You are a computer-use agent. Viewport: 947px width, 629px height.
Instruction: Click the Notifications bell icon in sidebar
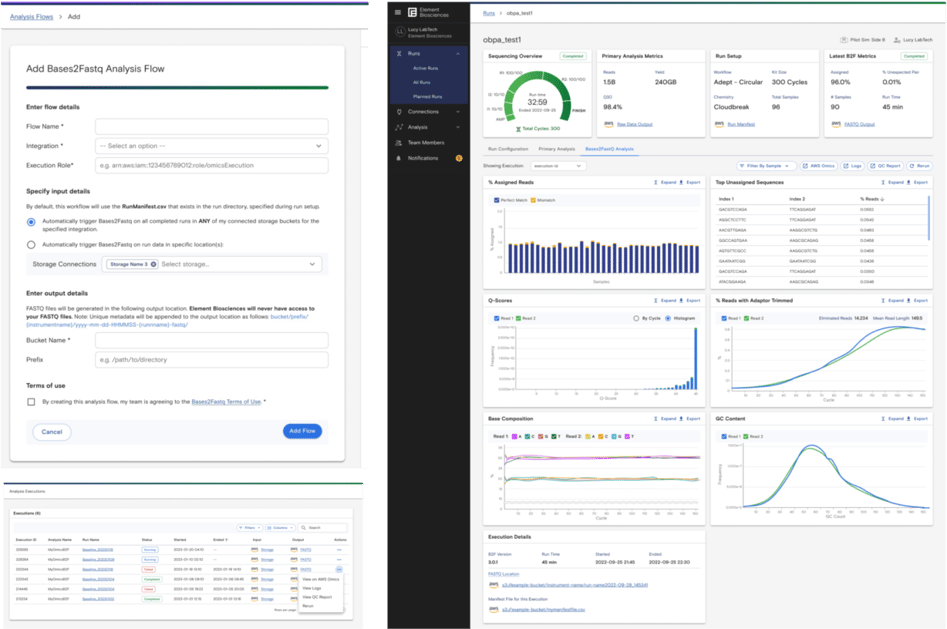coord(399,158)
